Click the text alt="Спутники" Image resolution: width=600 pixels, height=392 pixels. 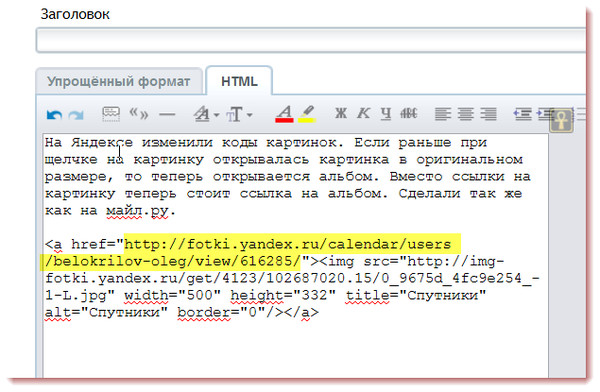[106, 312]
